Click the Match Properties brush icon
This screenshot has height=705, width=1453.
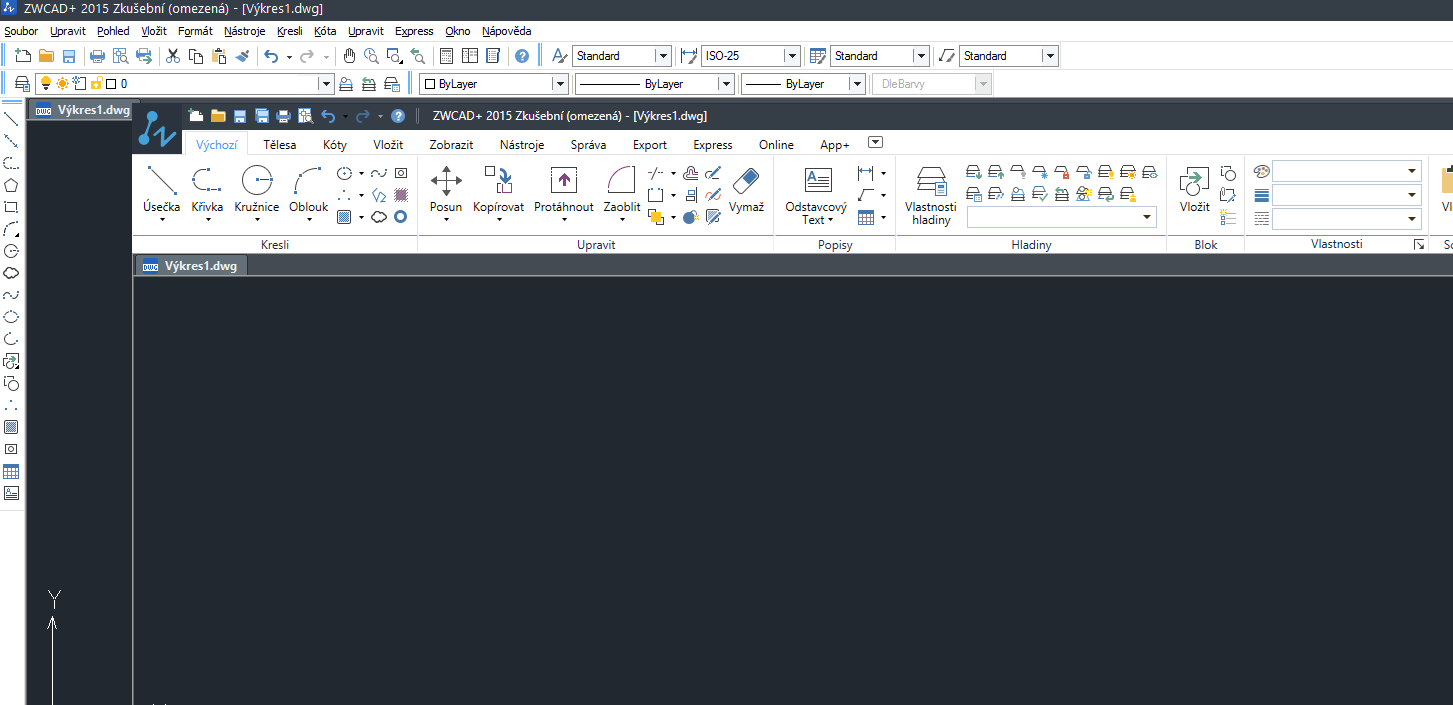click(x=241, y=56)
